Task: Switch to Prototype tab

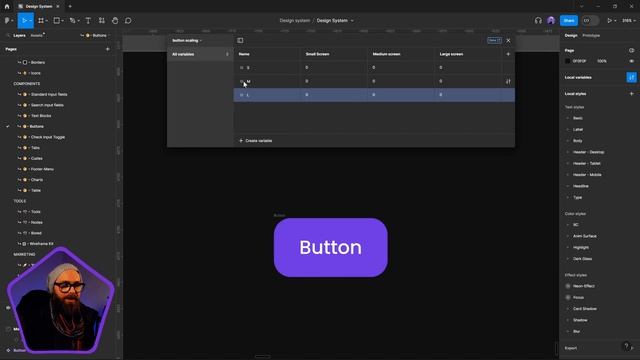Action: coord(591,36)
